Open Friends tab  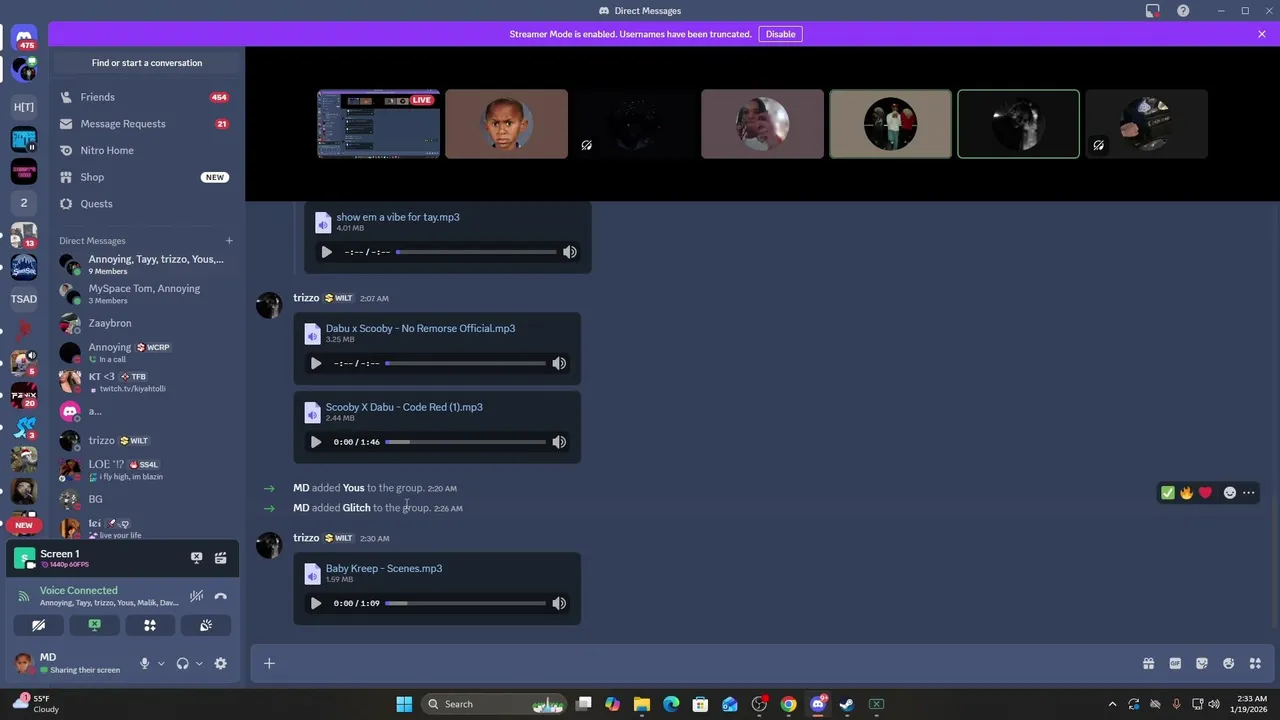[x=147, y=97]
